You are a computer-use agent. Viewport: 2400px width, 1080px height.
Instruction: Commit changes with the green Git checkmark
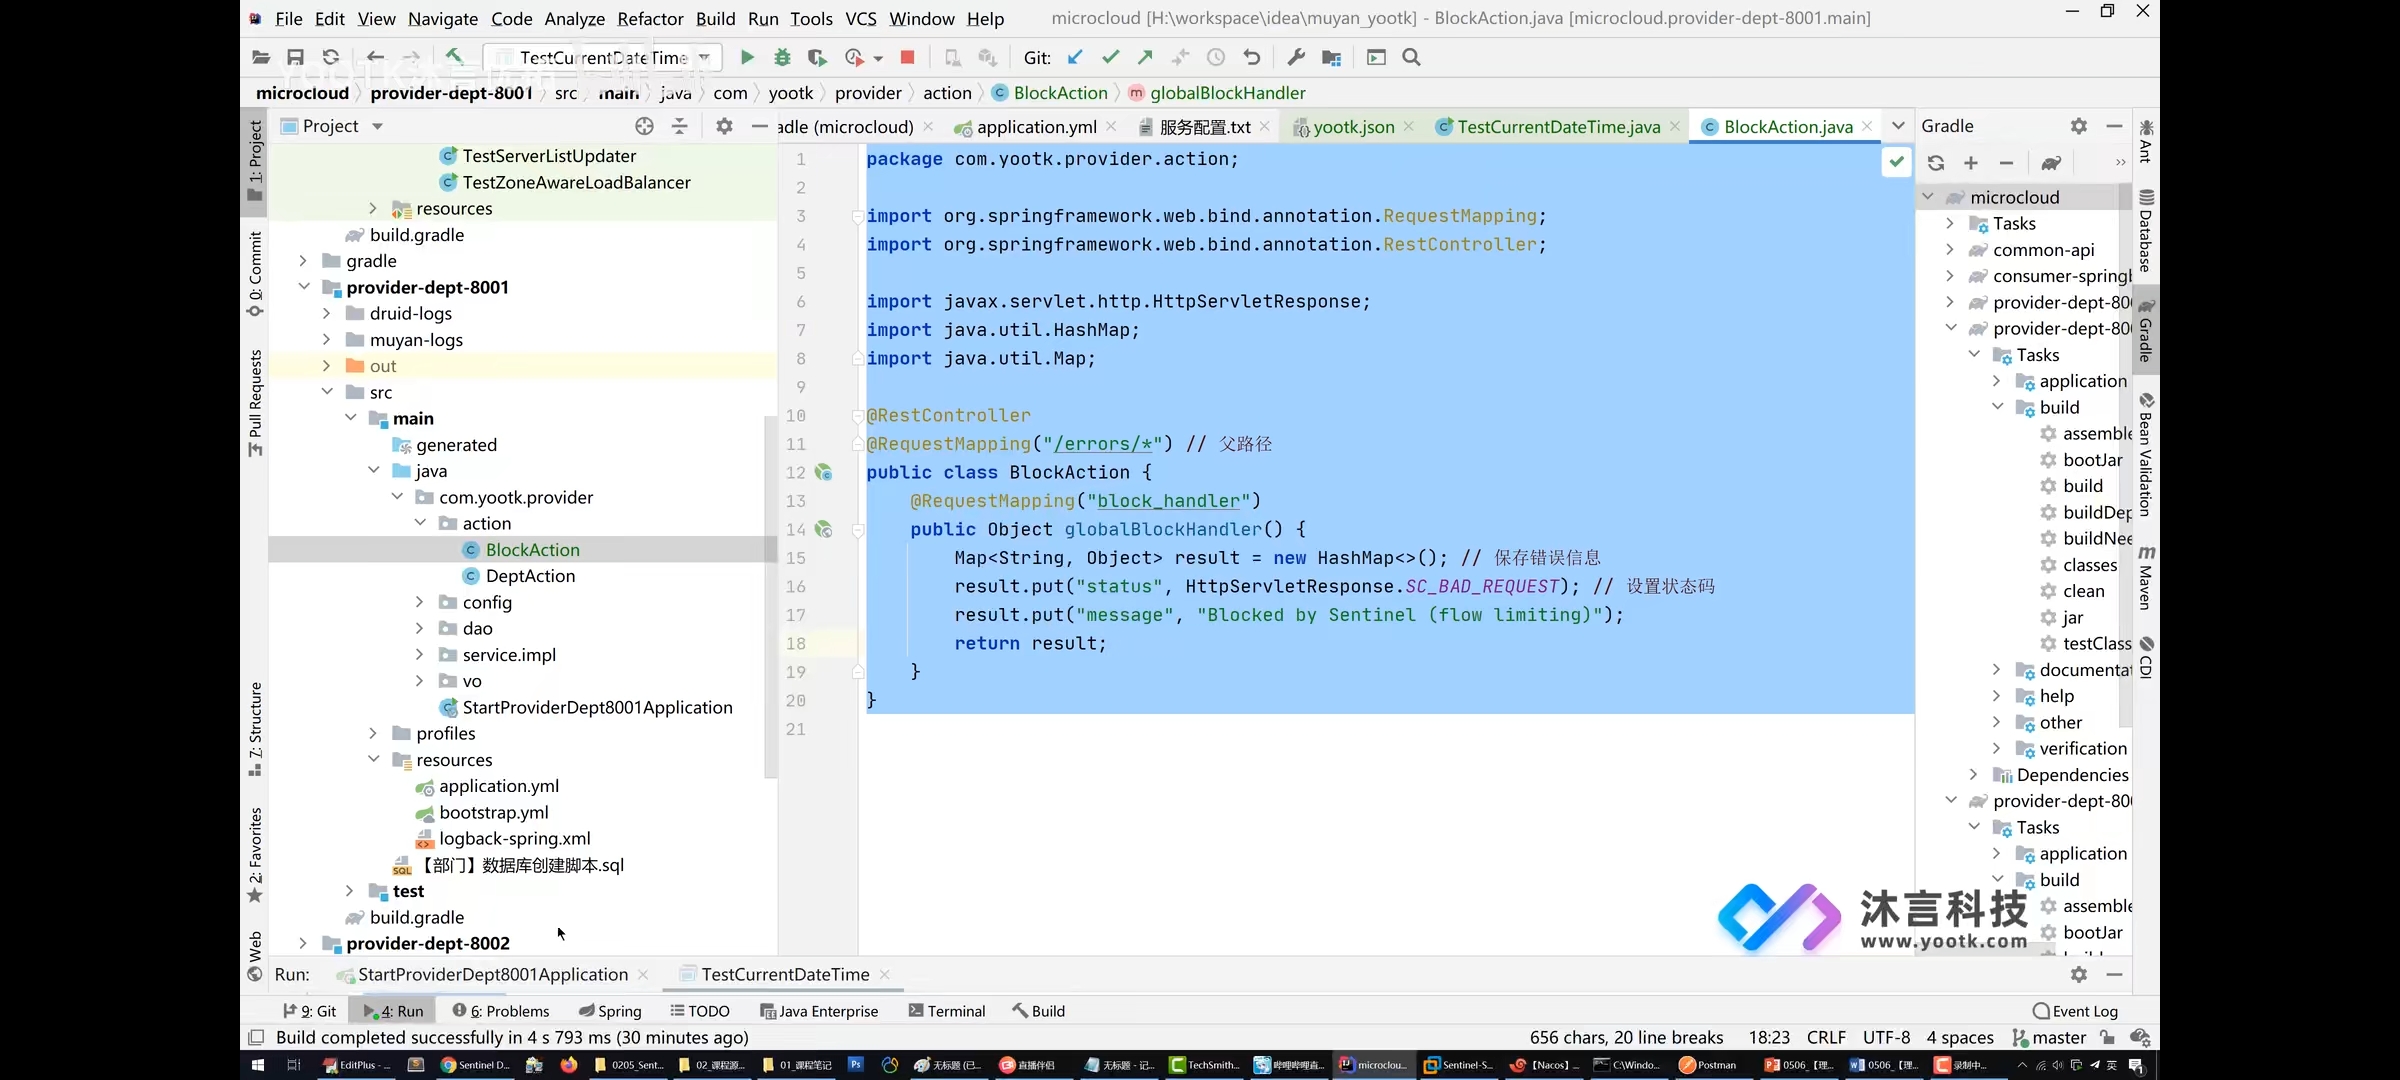(x=1110, y=58)
